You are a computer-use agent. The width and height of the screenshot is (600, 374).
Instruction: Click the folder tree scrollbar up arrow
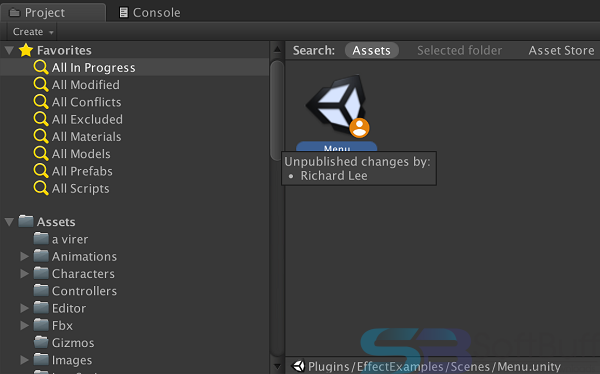(277, 49)
